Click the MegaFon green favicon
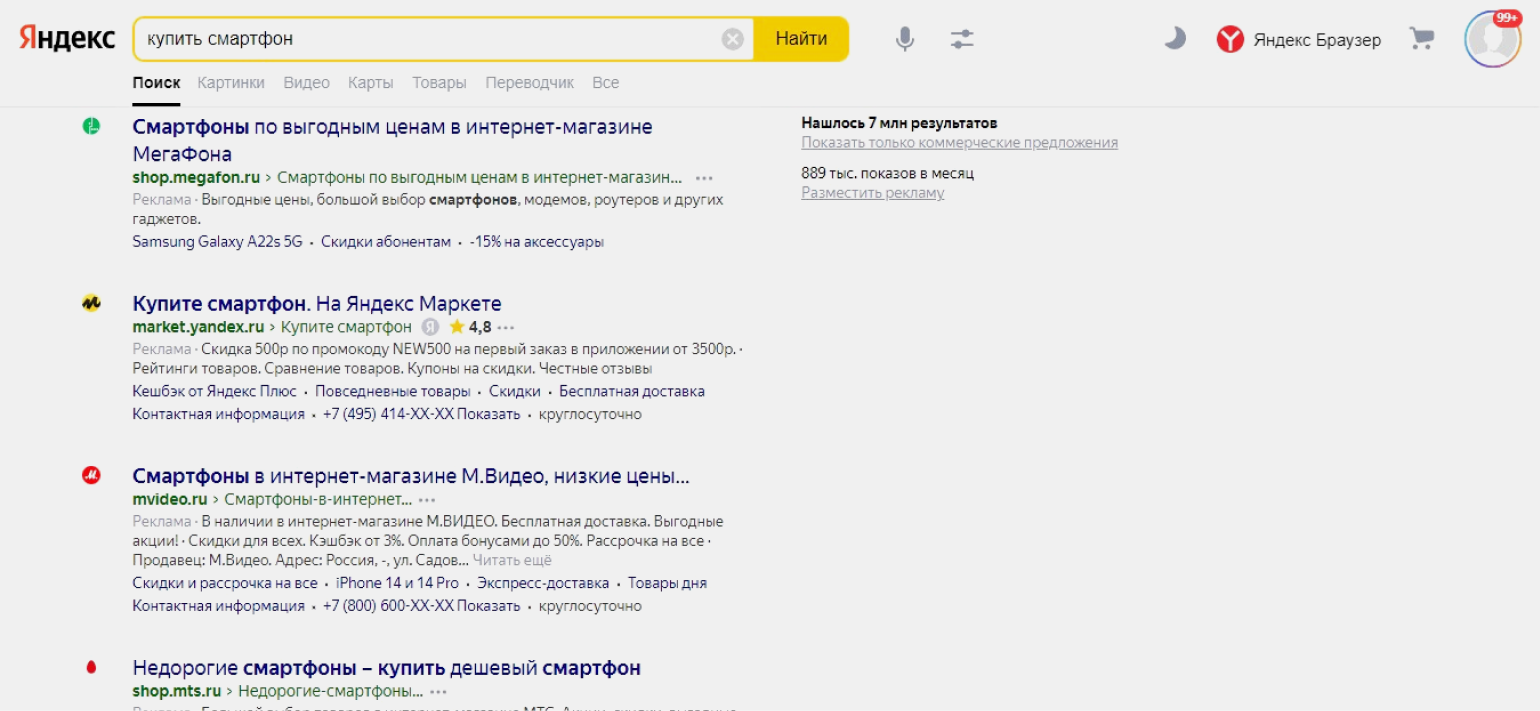This screenshot has width=1540, height=711. (x=91, y=126)
